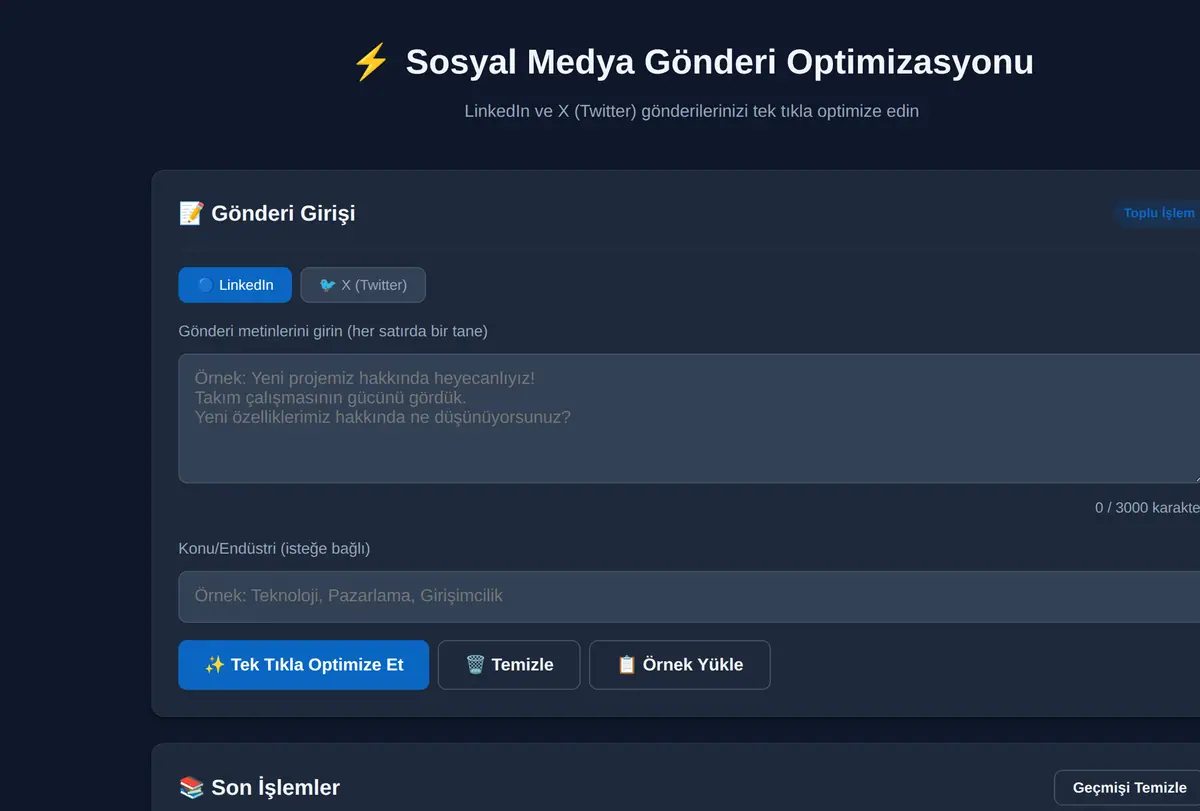Click the Konu/Endüstri (isteğe bağlı) label
Image resolution: width=1200 pixels, height=811 pixels.
click(274, 549)
